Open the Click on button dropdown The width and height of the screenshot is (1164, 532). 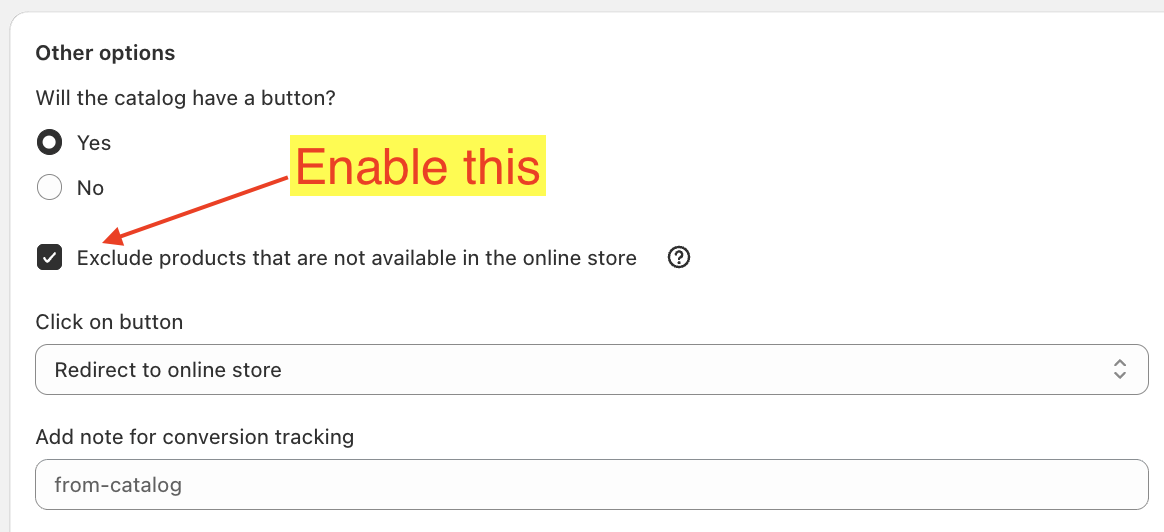591,370
